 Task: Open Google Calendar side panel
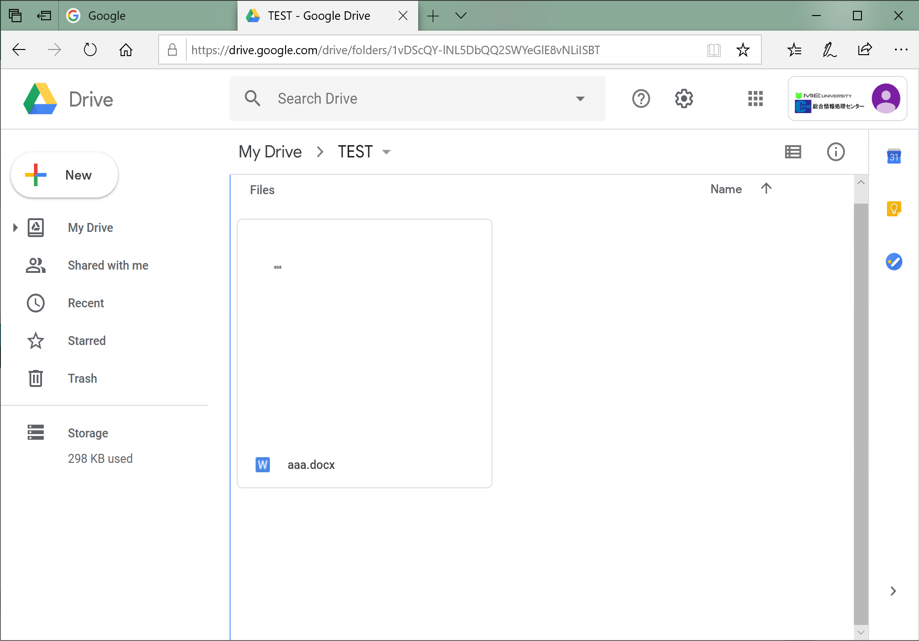click(894, 157)
